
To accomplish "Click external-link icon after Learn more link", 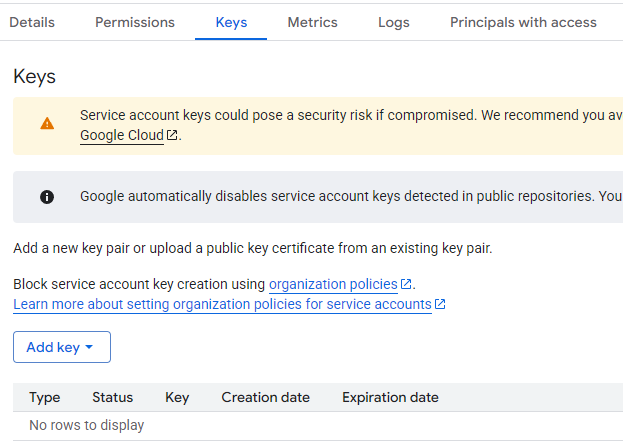I will pos(440,304).
